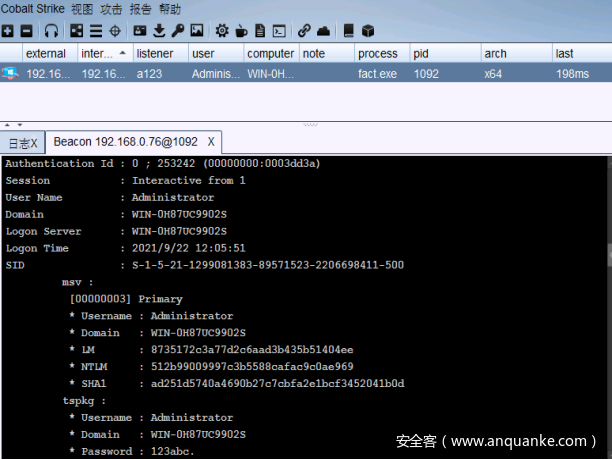Open the 帮助 (Help) menu
Image resolution: width=612 pixels, height=460 pixels.
coord(170,9)
